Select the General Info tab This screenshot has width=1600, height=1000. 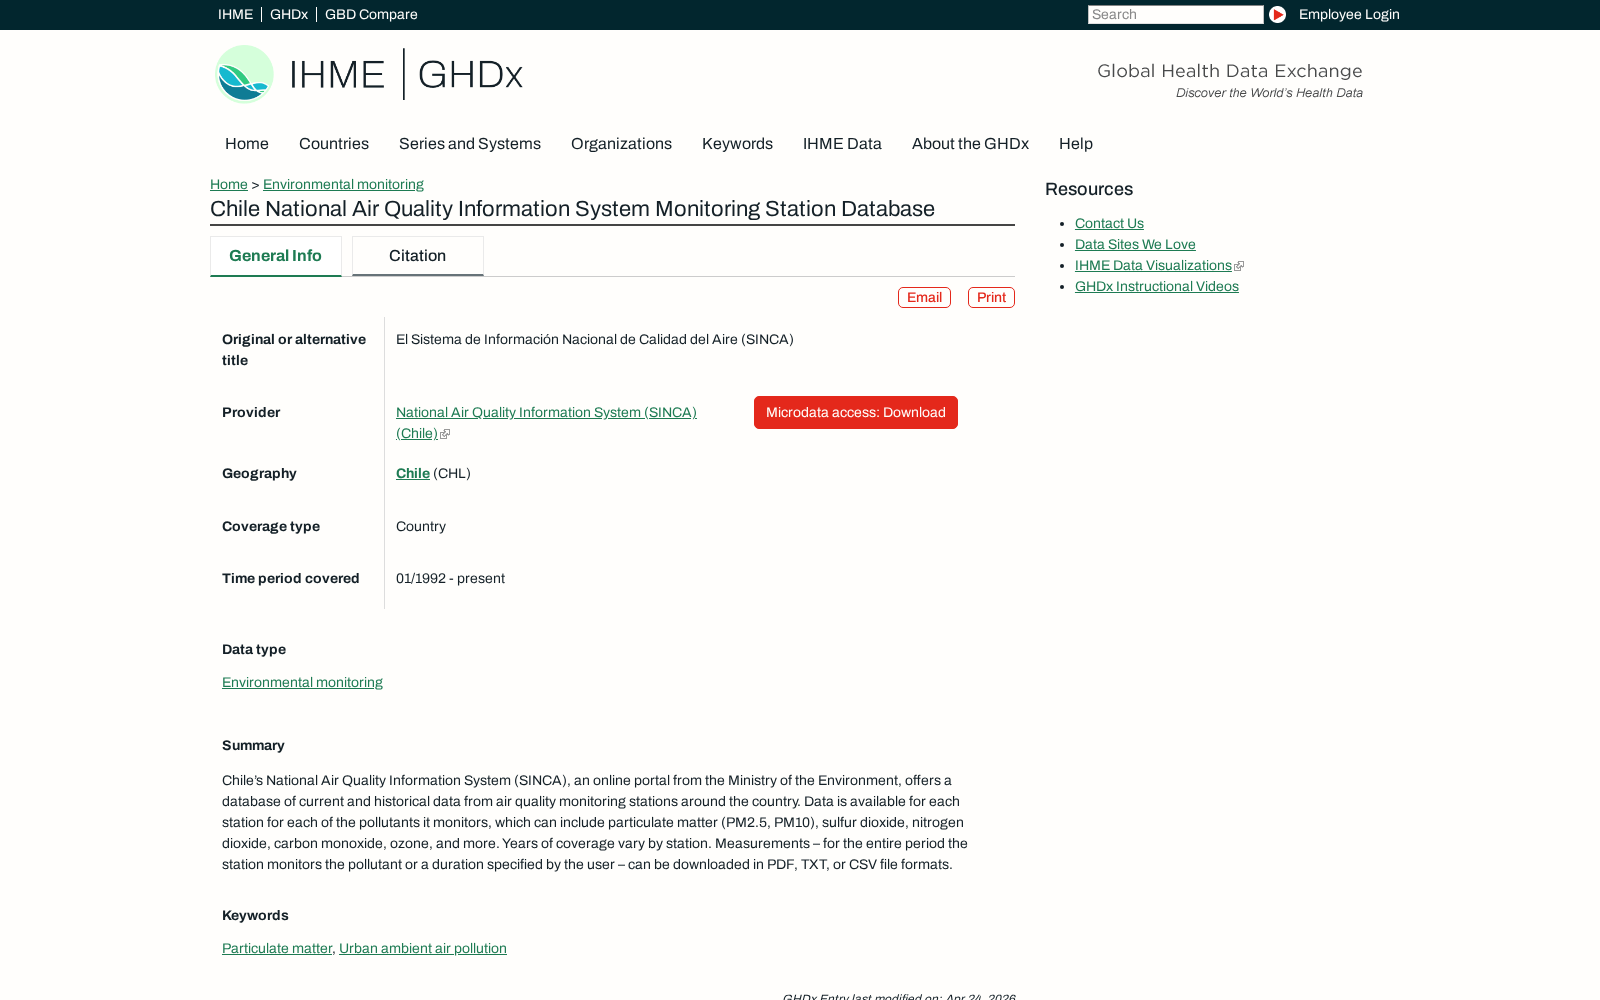[276, 256]
